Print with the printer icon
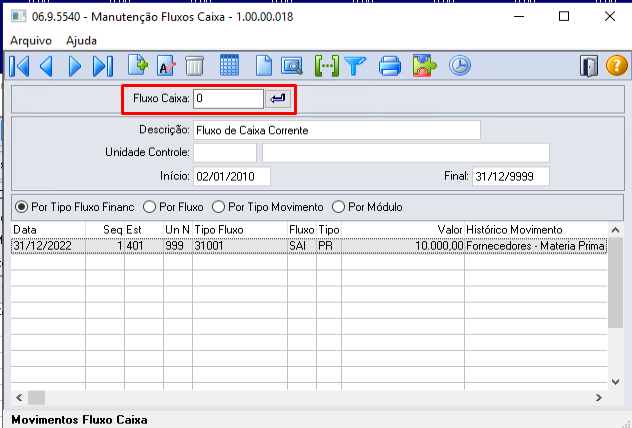Viewport: 632px width, 428px height. 390,66
